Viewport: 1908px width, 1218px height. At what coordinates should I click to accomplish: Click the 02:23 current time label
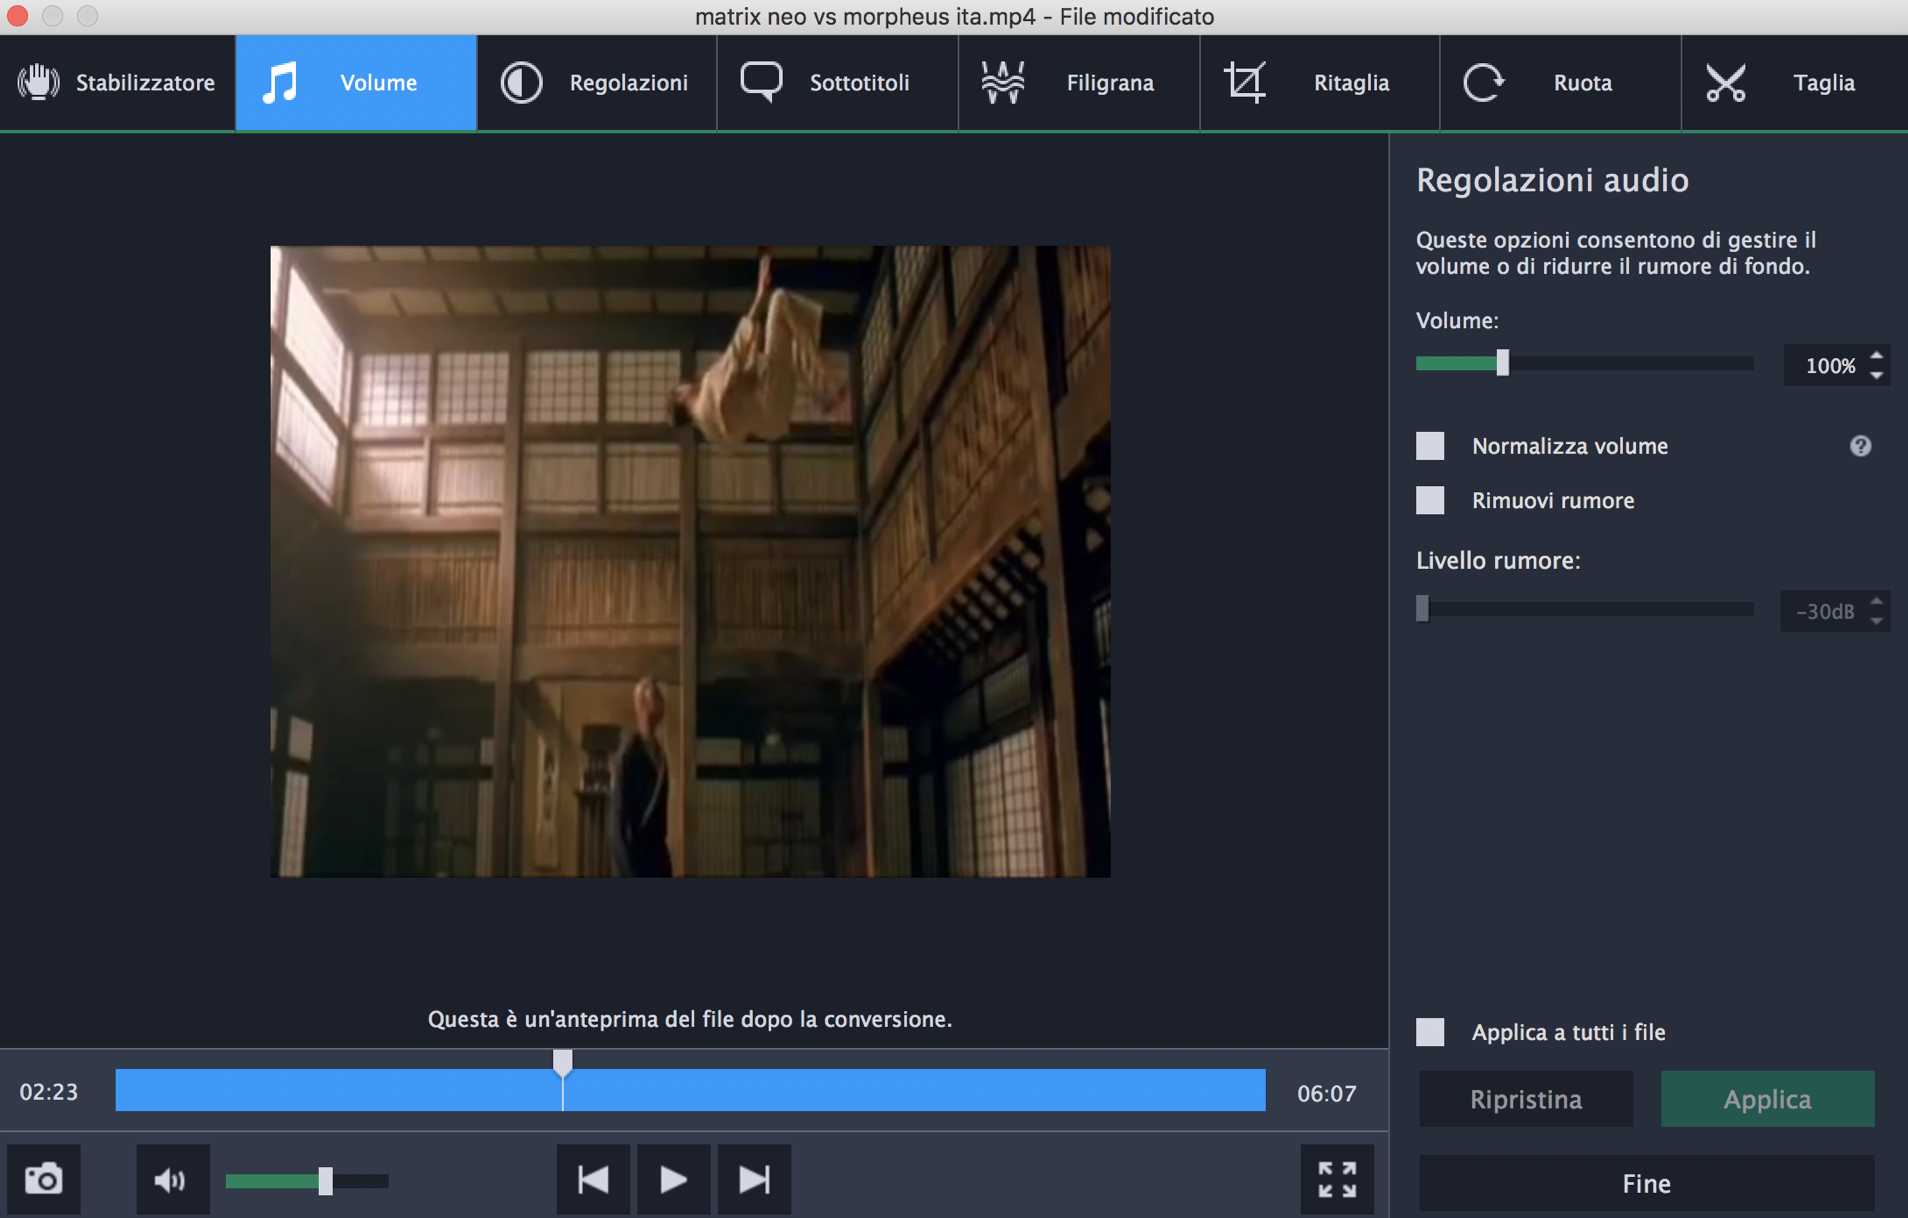49,1092
